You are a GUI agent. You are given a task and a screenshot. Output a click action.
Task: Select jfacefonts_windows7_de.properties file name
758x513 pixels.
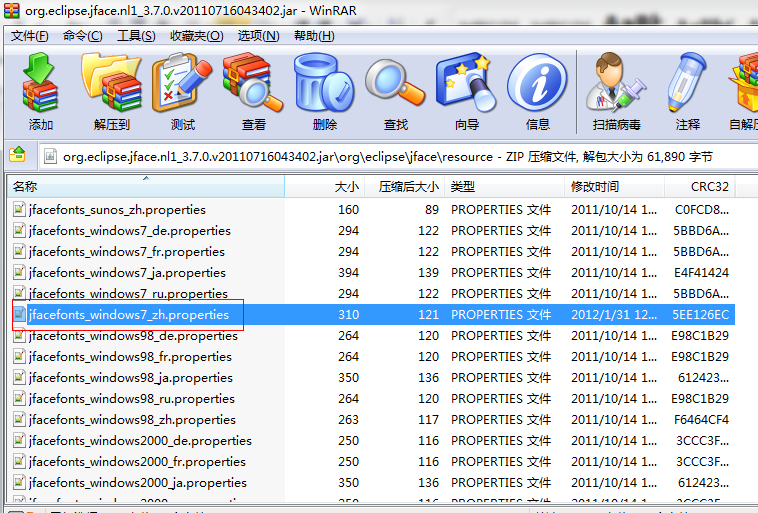(130, 230)
